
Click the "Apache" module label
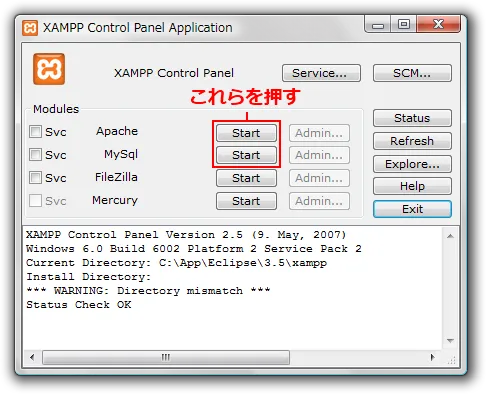tap(117, 131)
